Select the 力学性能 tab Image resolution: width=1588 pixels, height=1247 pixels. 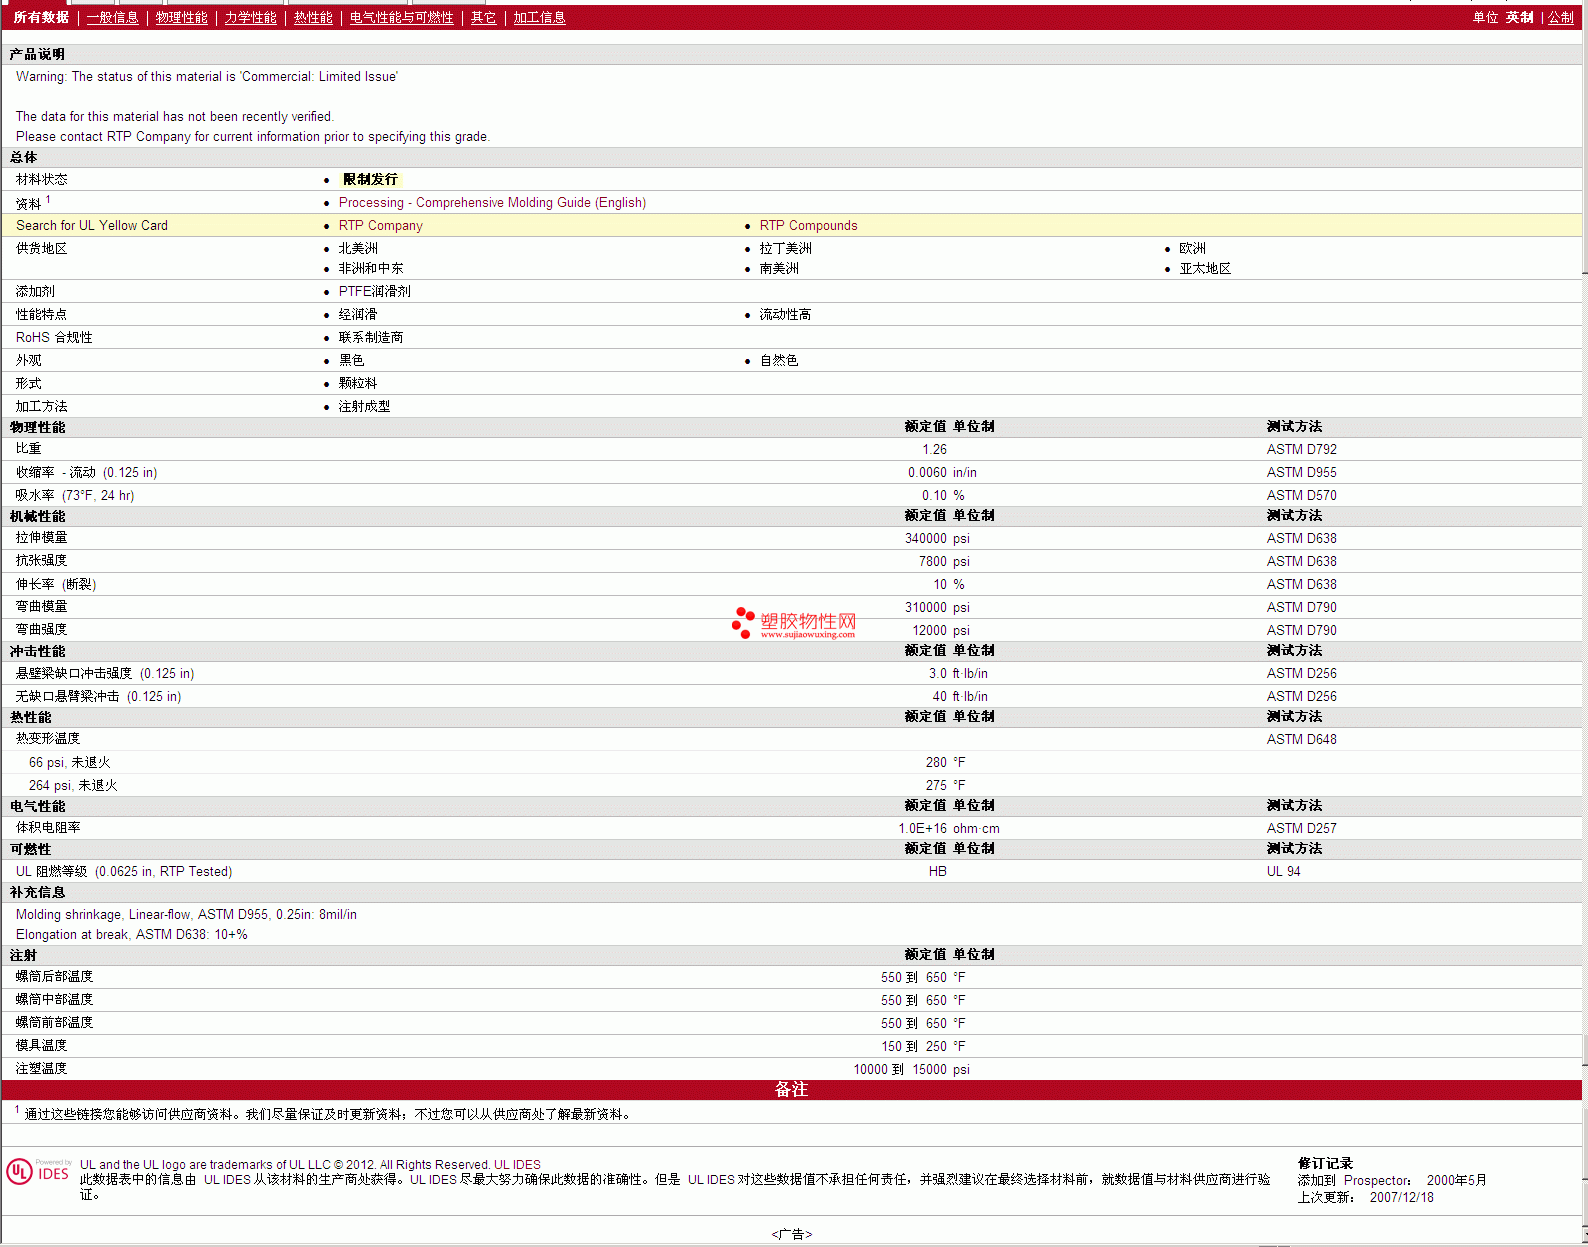click(250, 18)
